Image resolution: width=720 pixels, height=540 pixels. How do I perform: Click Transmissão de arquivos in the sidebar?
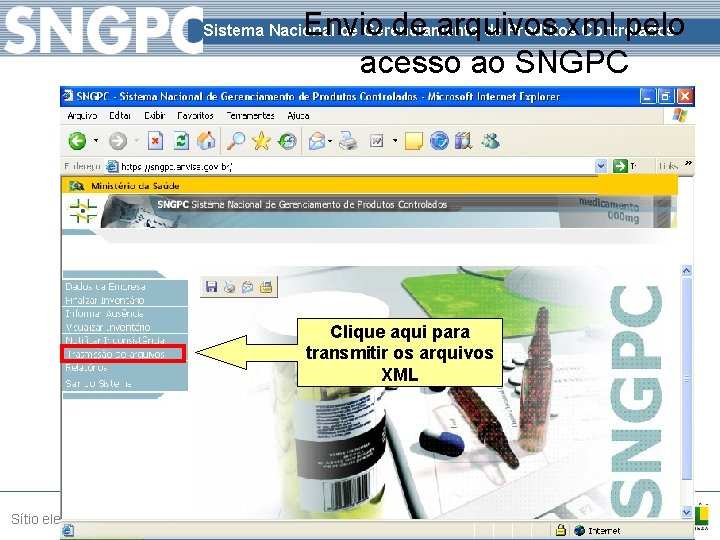coord(123,354)
